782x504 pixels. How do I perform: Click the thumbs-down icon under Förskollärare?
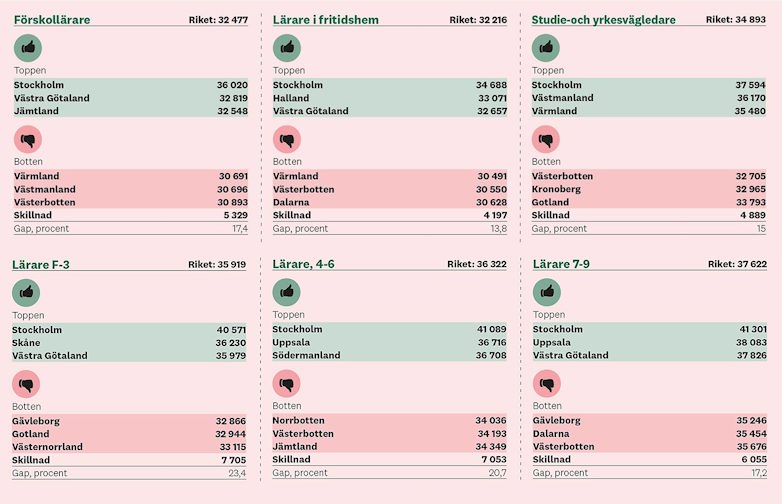[x=29, y=140]
